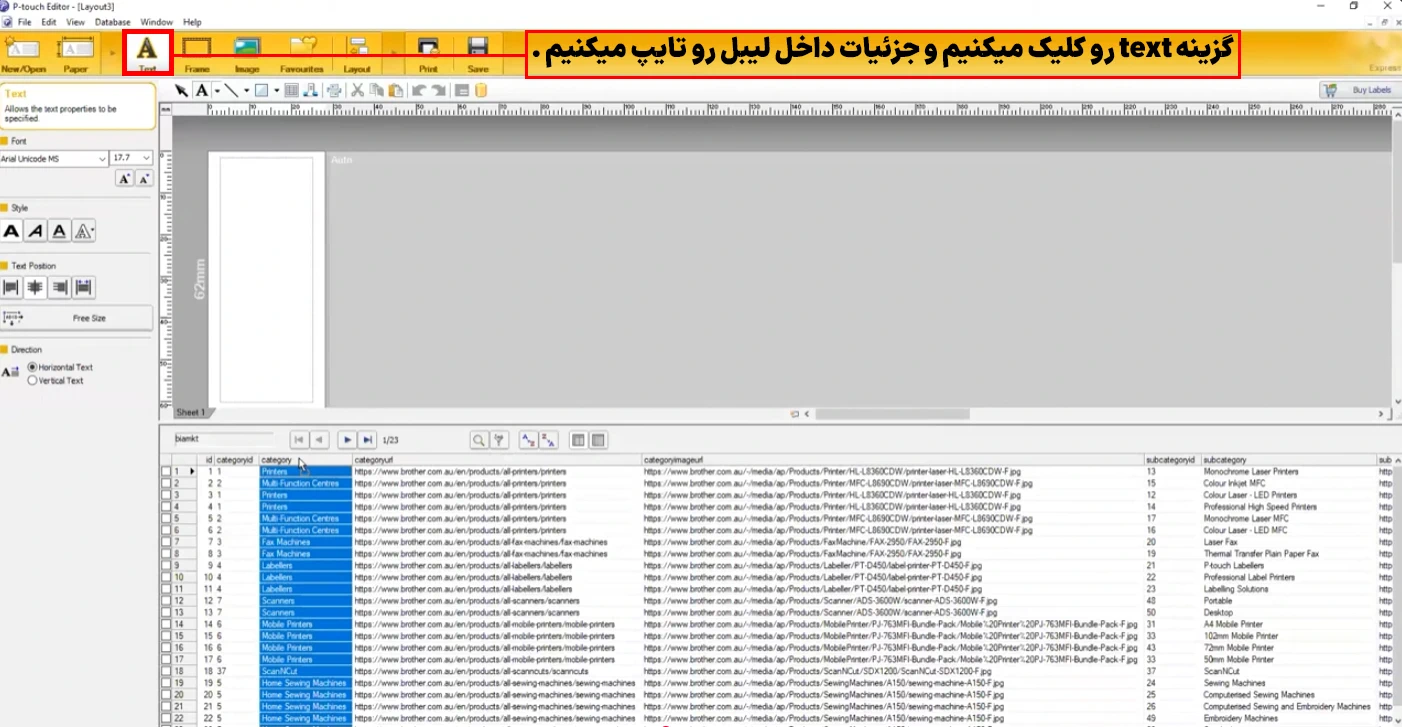Screen dimensions: 1402x727
Task: Select the Text tool in top toolbar
Action: pos(147,53)
